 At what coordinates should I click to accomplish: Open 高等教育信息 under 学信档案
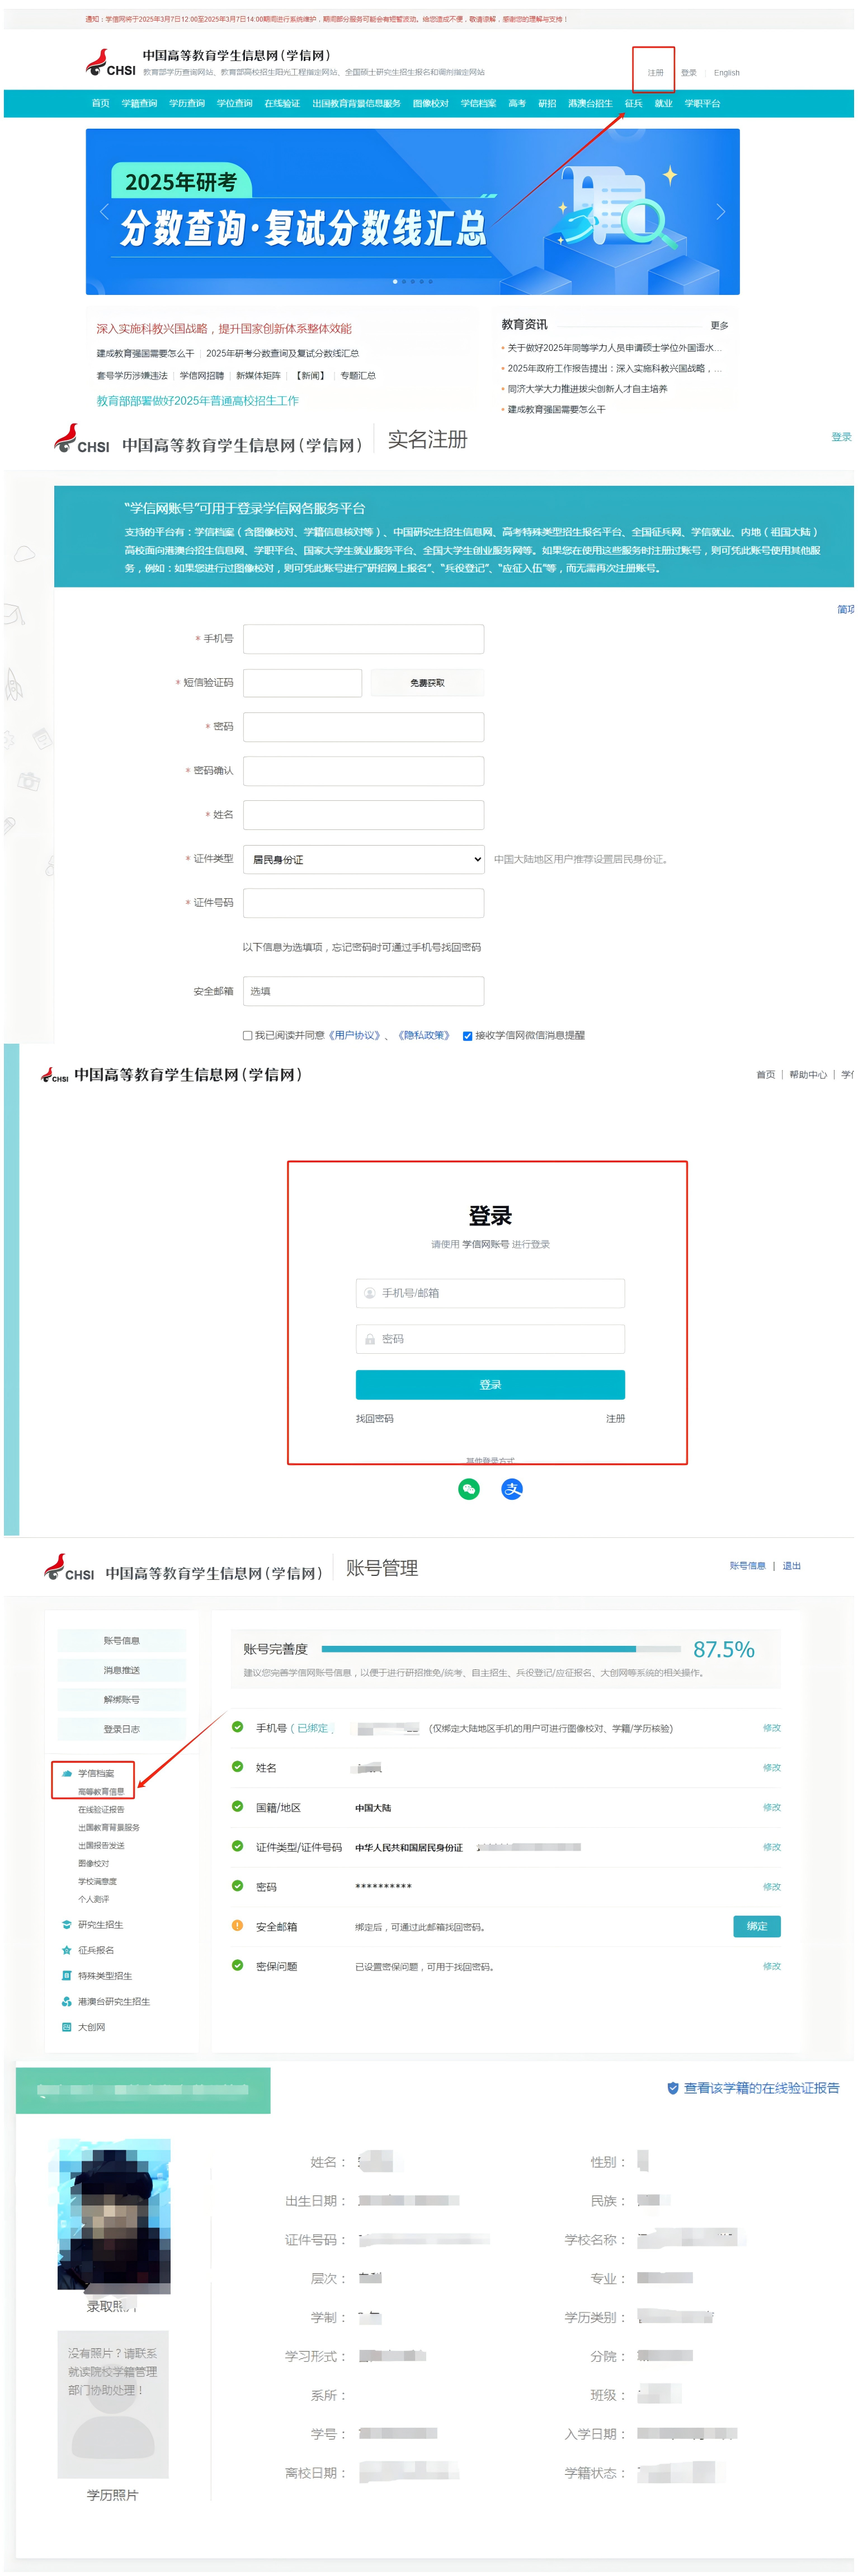coord(101,1791)
